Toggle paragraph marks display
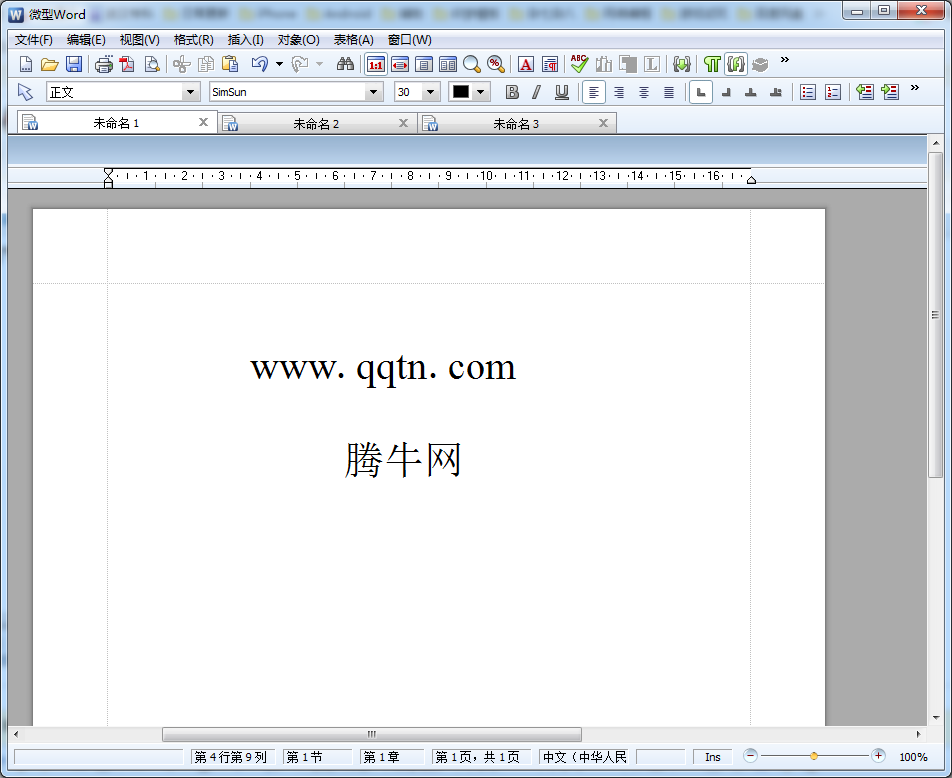The height and width of the screenshot is (778, 952). (x=711, y=65)
